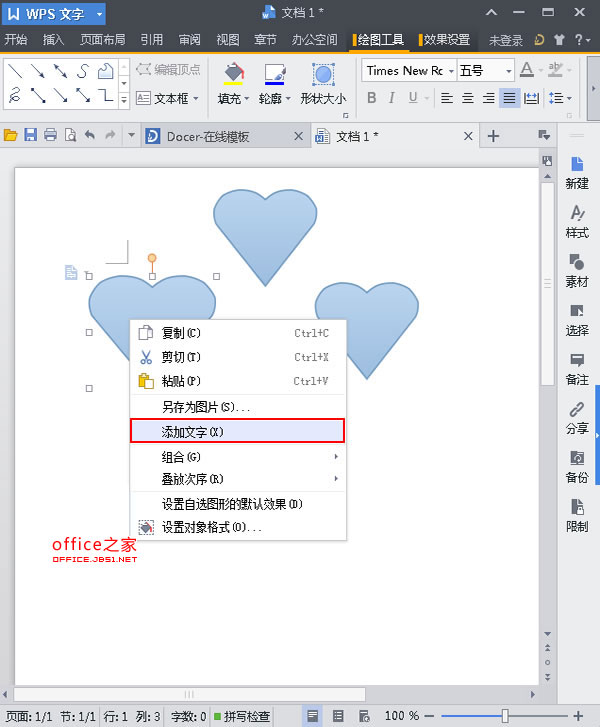Set center text alignment
The image size is (600, 727).
pyautogui.click(x=467, y=98)
